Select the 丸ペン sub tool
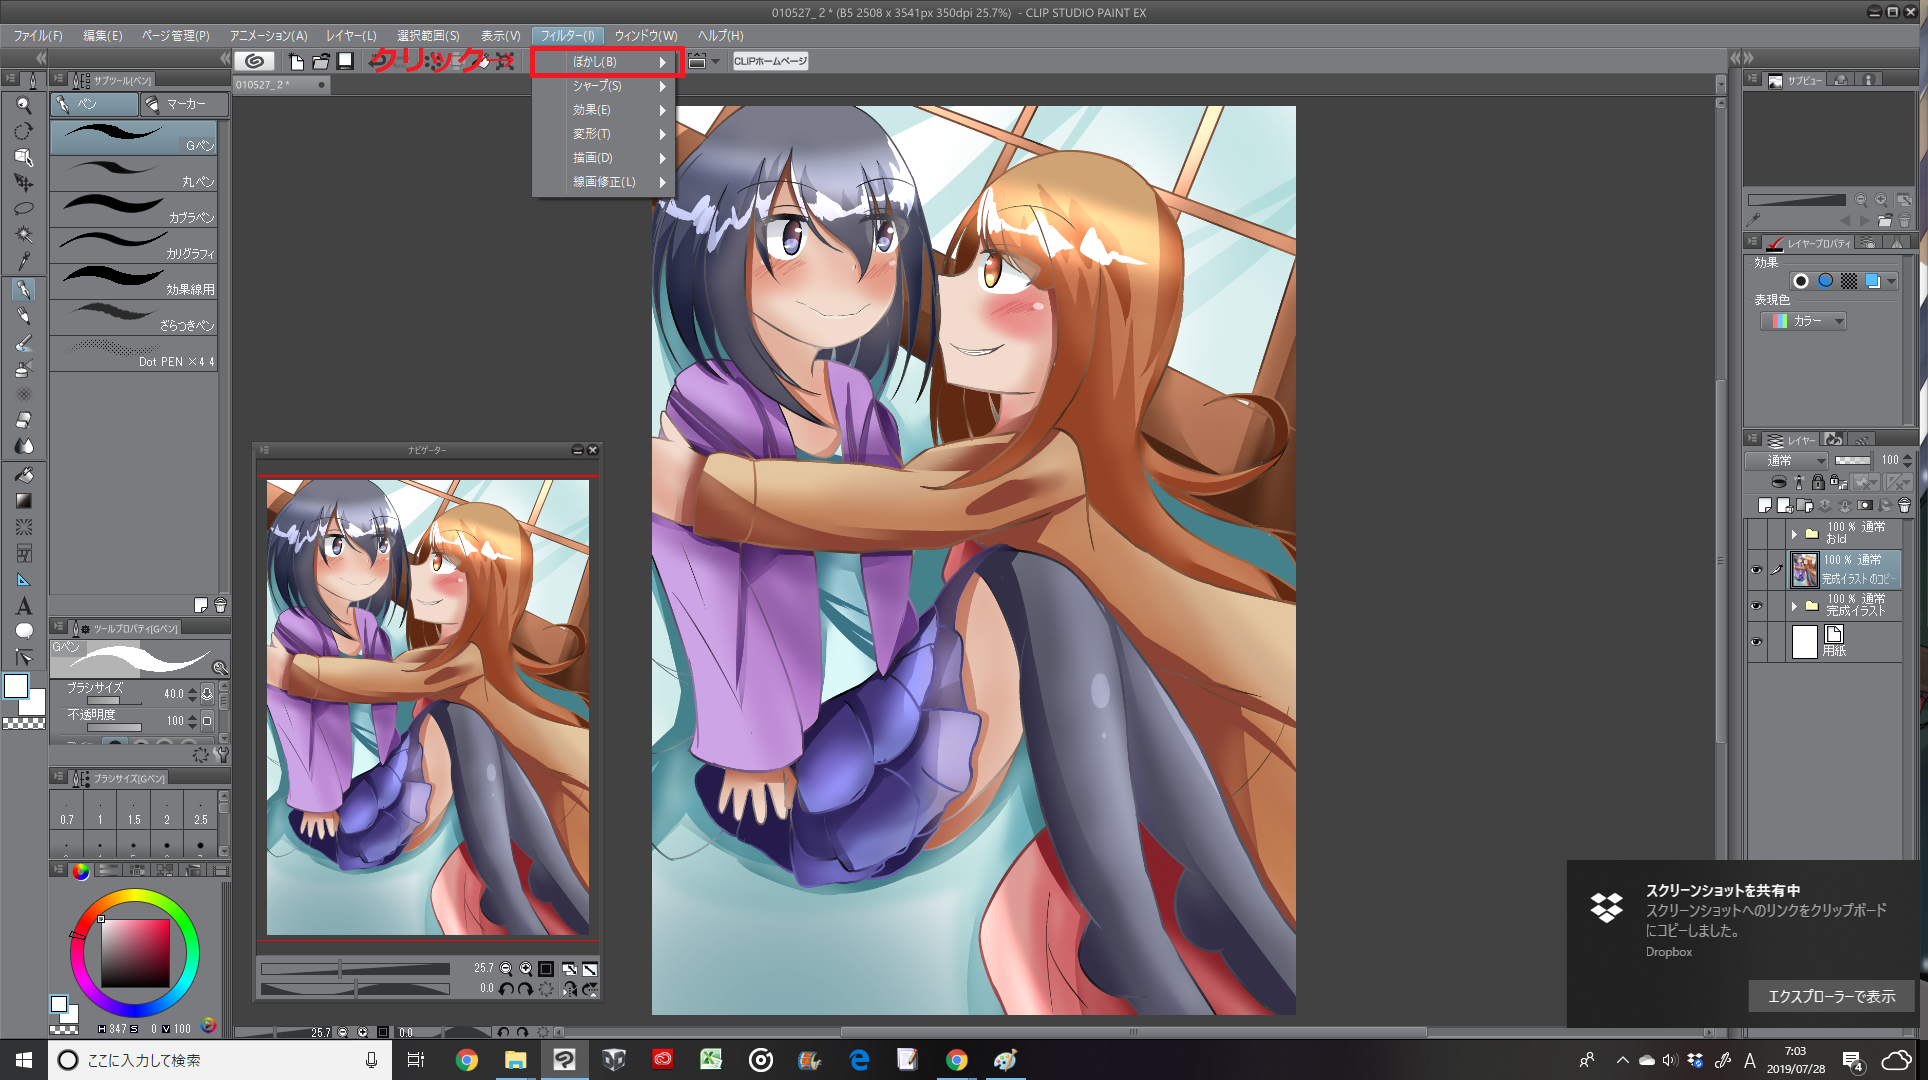This screenshot has width=1928, height=1080. 134,173
